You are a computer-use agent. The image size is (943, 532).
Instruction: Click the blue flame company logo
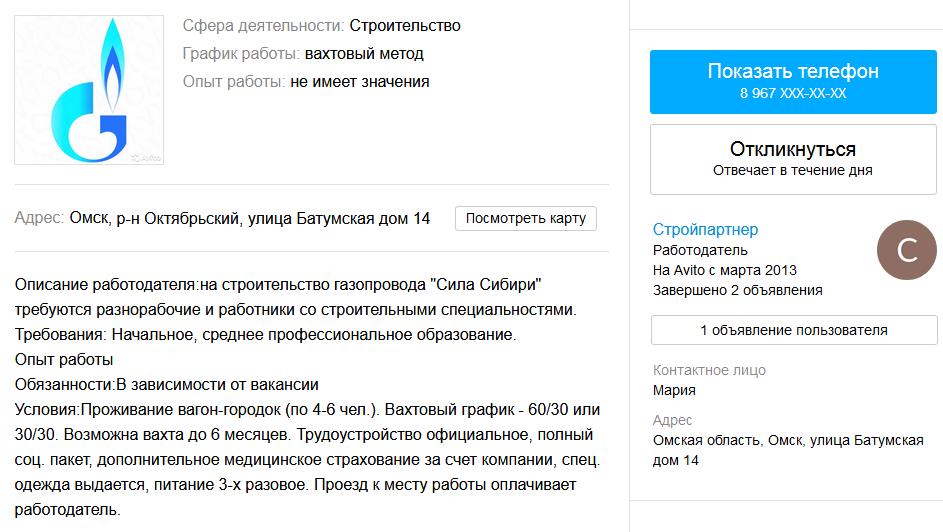click(90, 90)
